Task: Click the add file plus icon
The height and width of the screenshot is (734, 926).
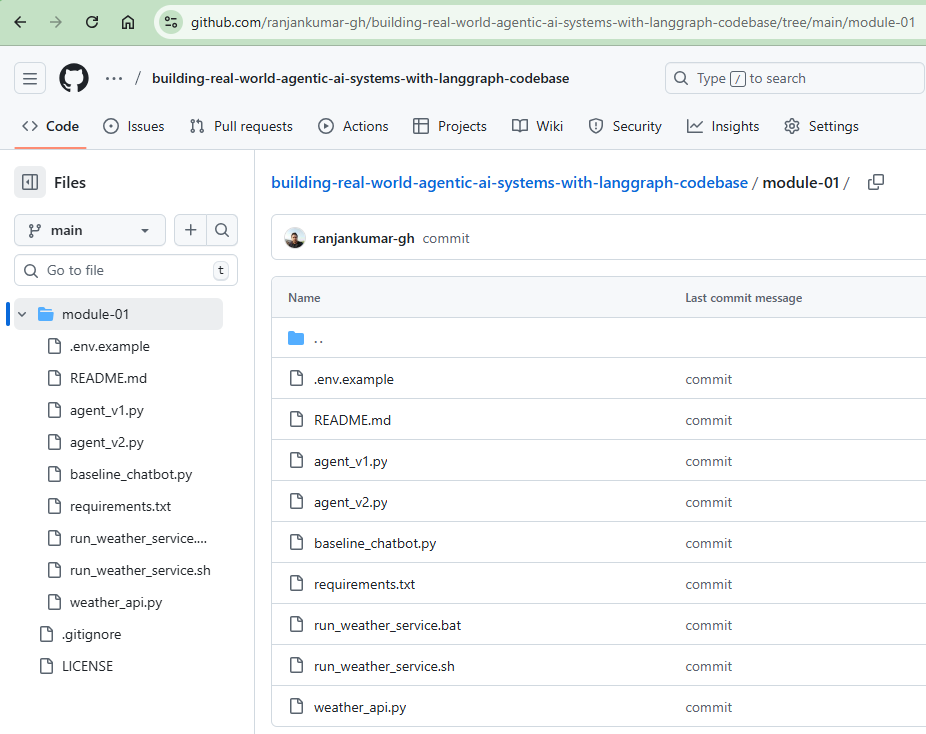Action: pos(190,230)
